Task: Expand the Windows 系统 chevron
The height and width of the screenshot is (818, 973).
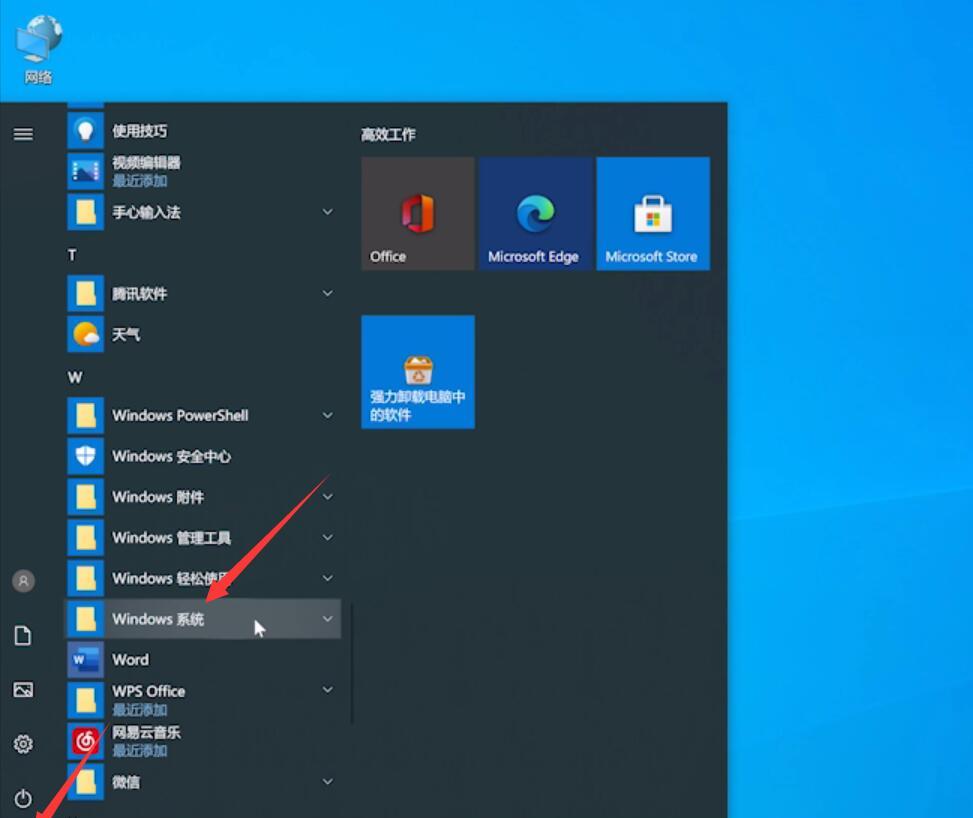Action: pos(328,619)
